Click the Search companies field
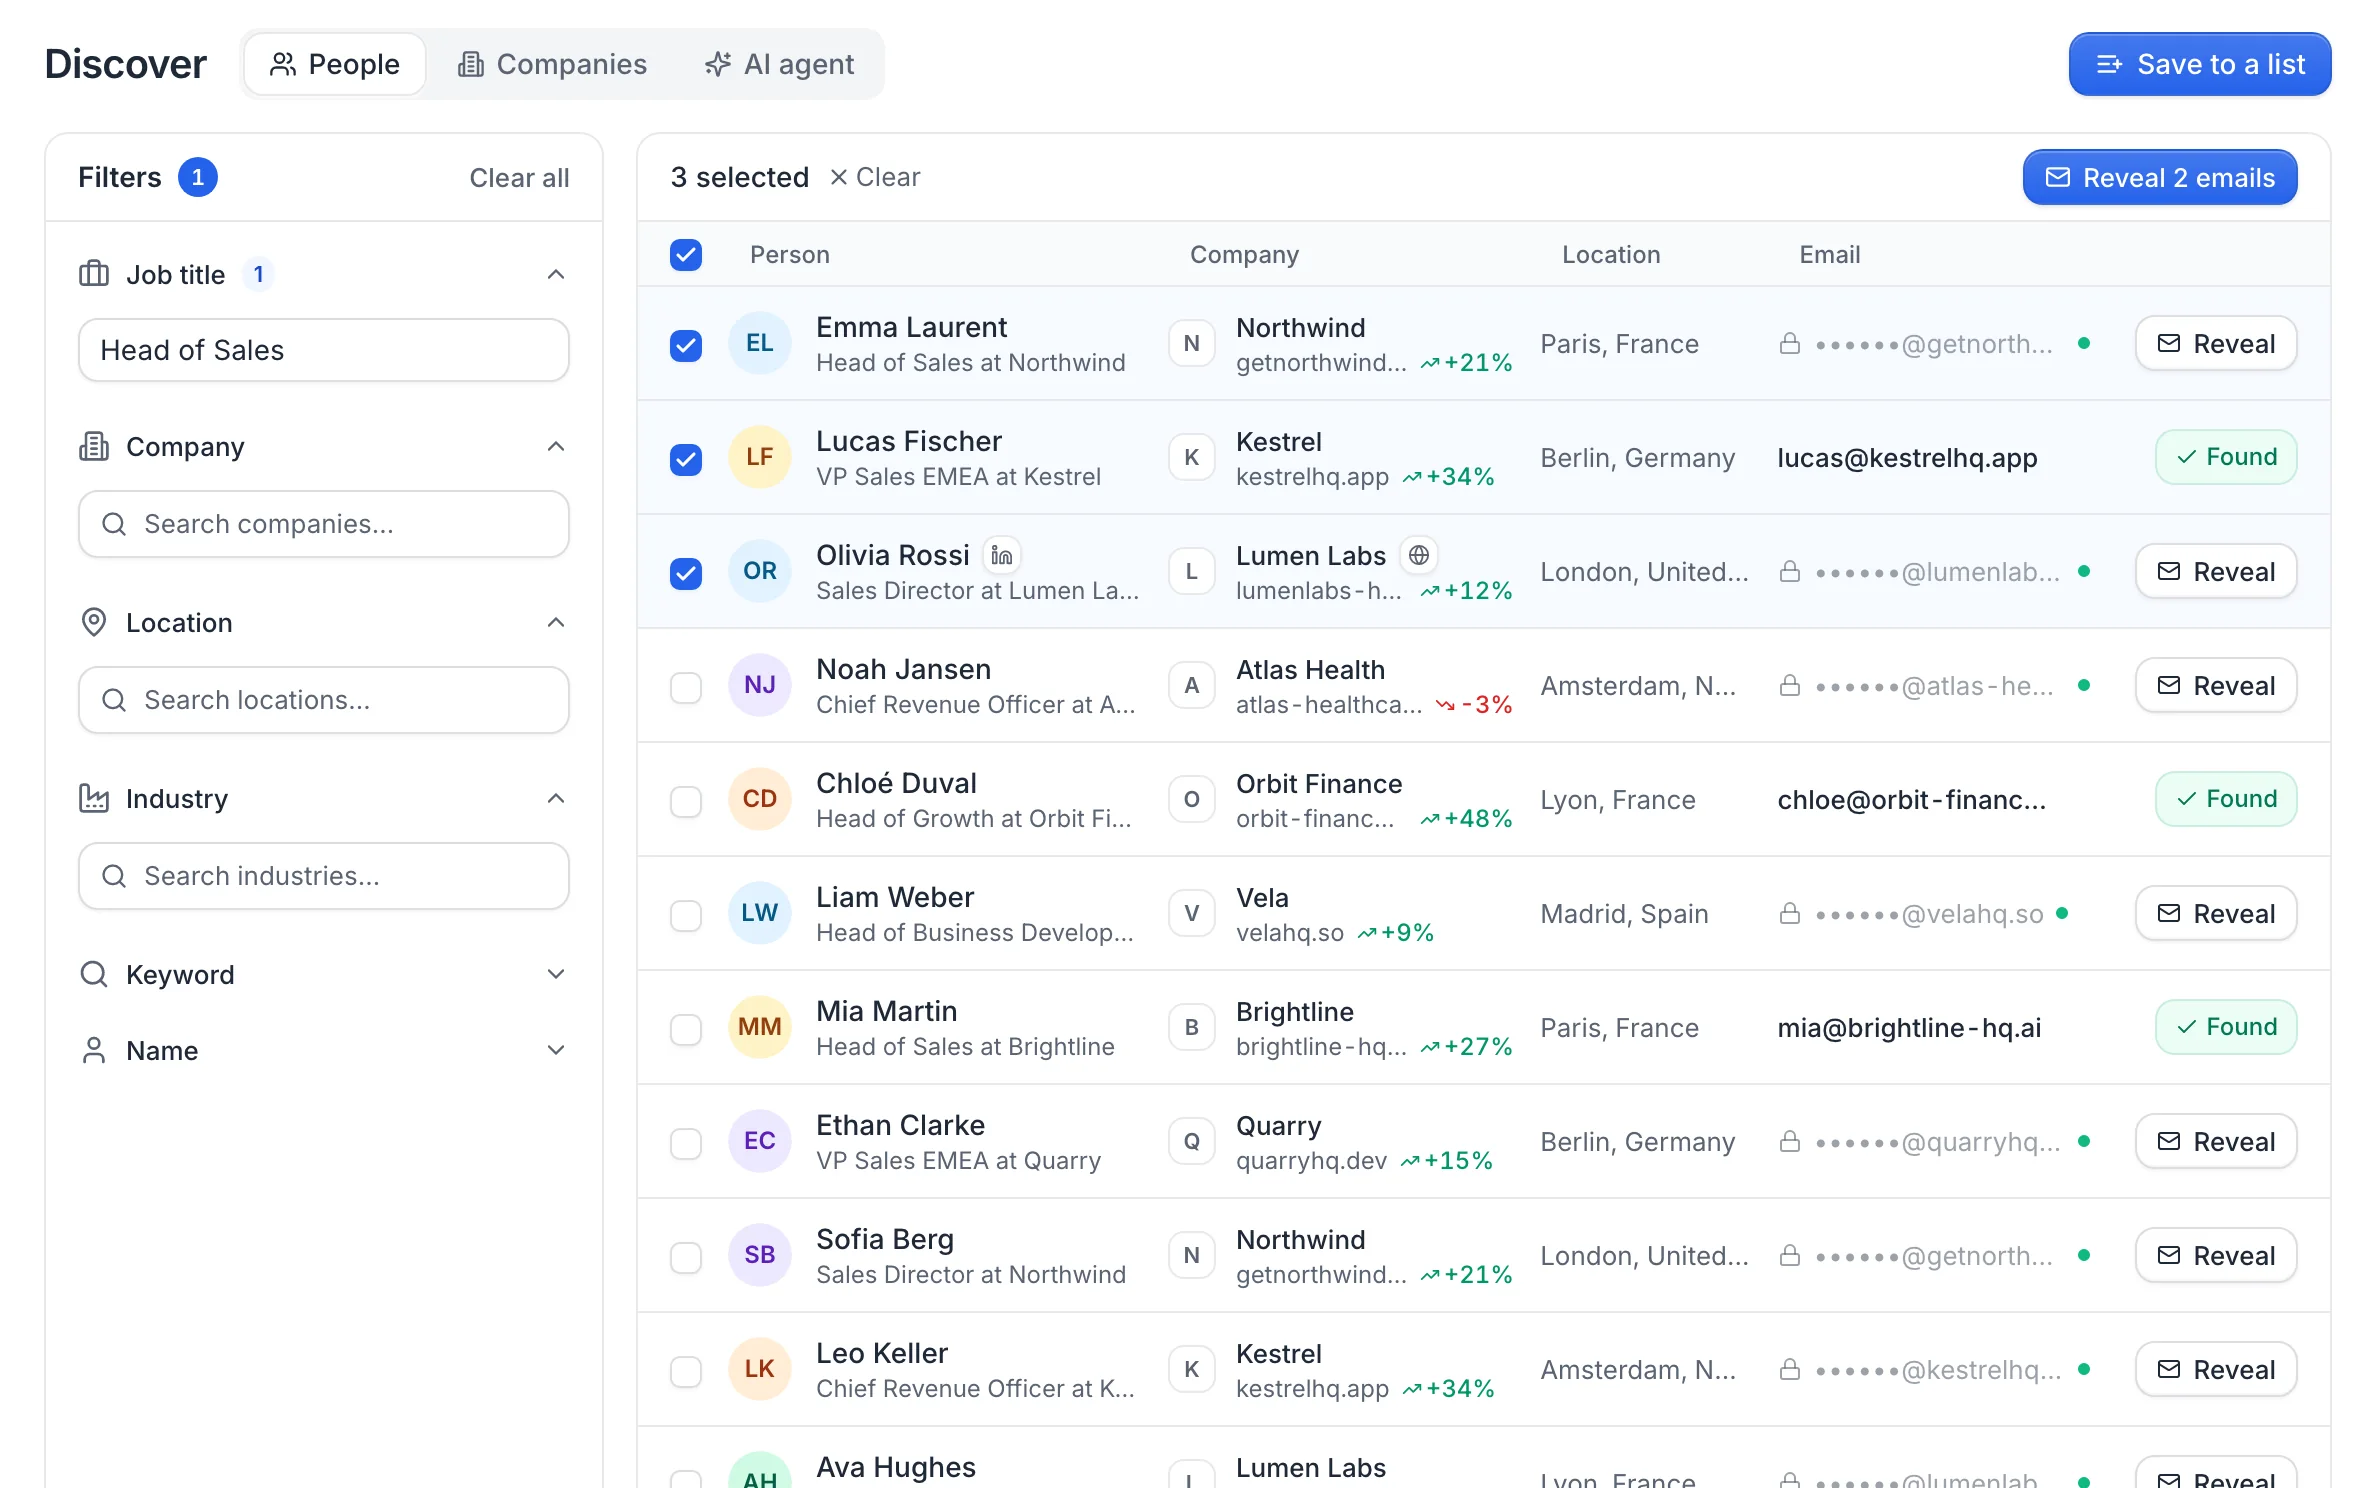Screen dimensions: 2380x1488 (x=324, y=524)
